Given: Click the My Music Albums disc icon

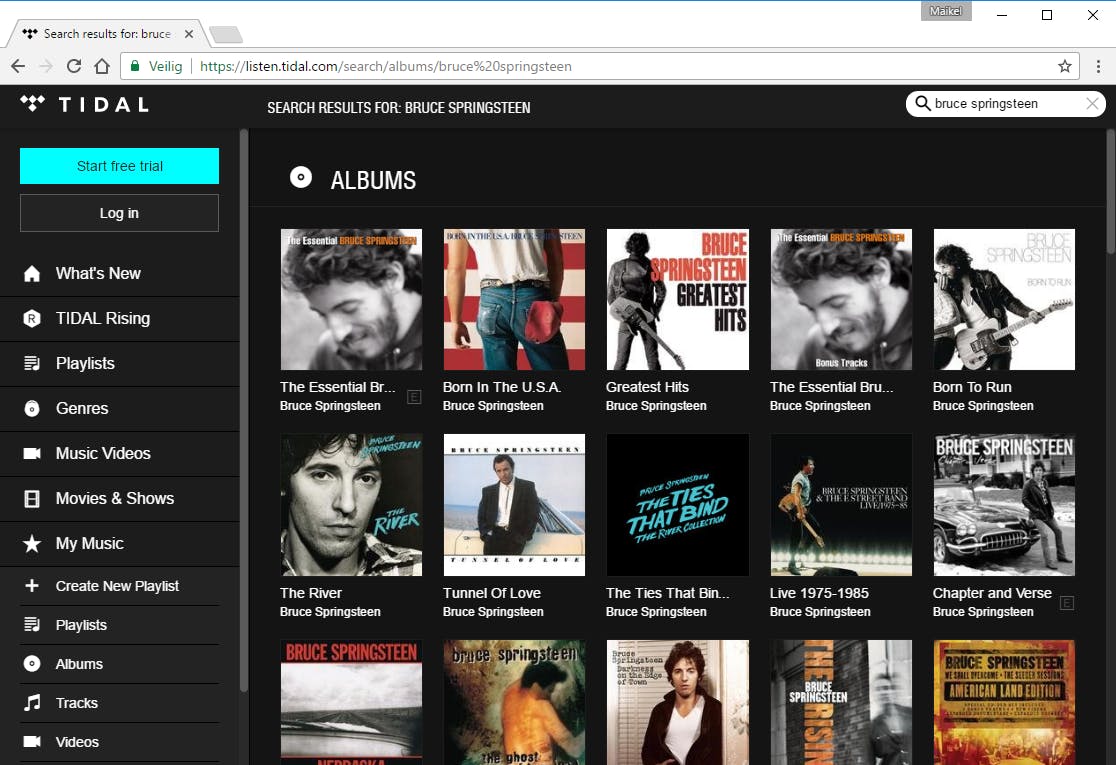Looking at the screenshot, I should point(32,664).
